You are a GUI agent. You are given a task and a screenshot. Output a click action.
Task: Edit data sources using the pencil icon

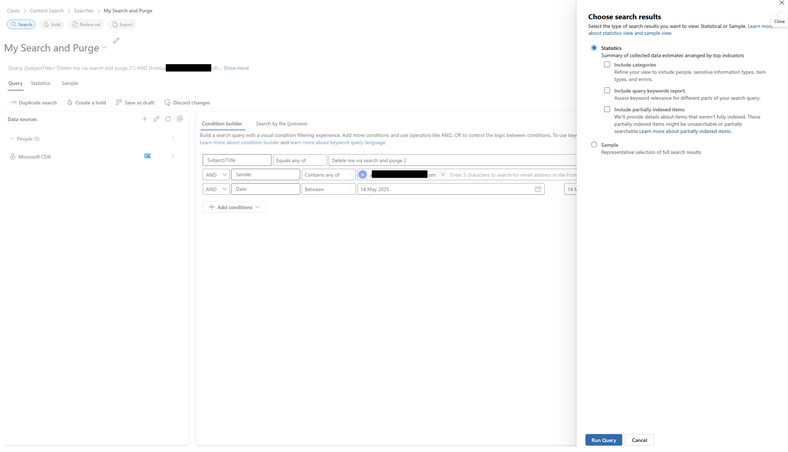tap(156, 119)
